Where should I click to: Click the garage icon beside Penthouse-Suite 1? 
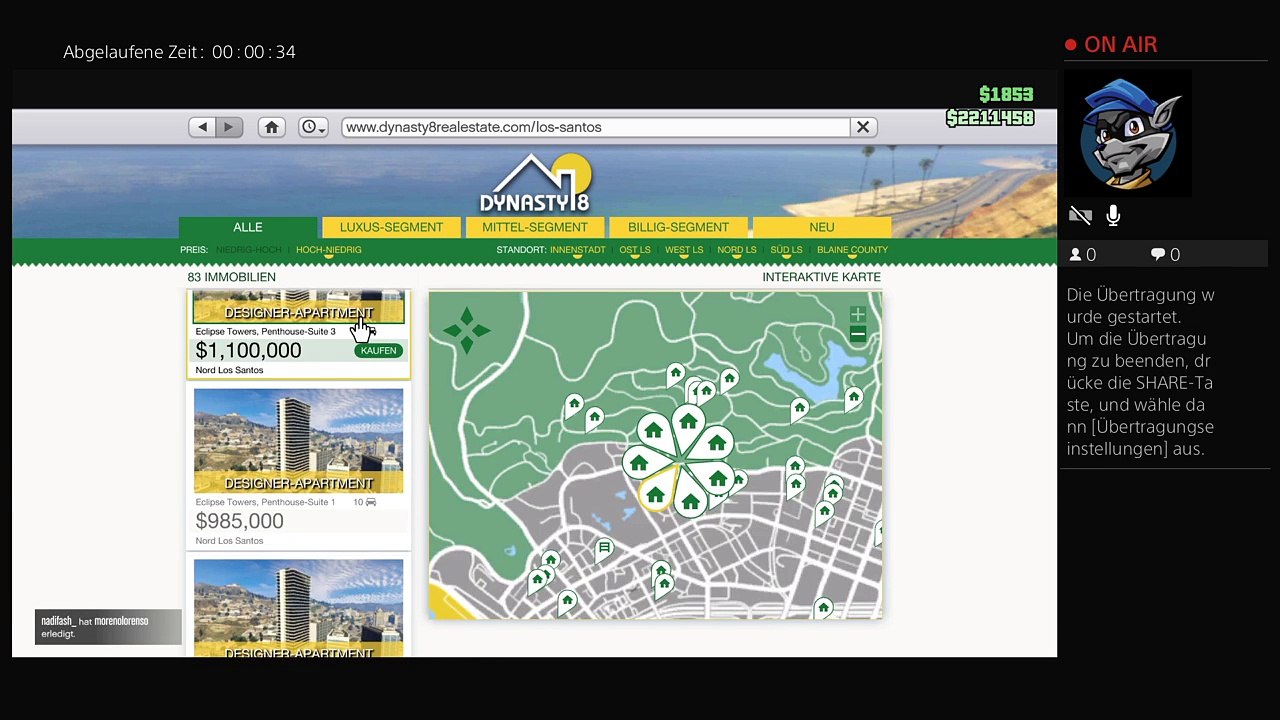[x=371, y=502]
